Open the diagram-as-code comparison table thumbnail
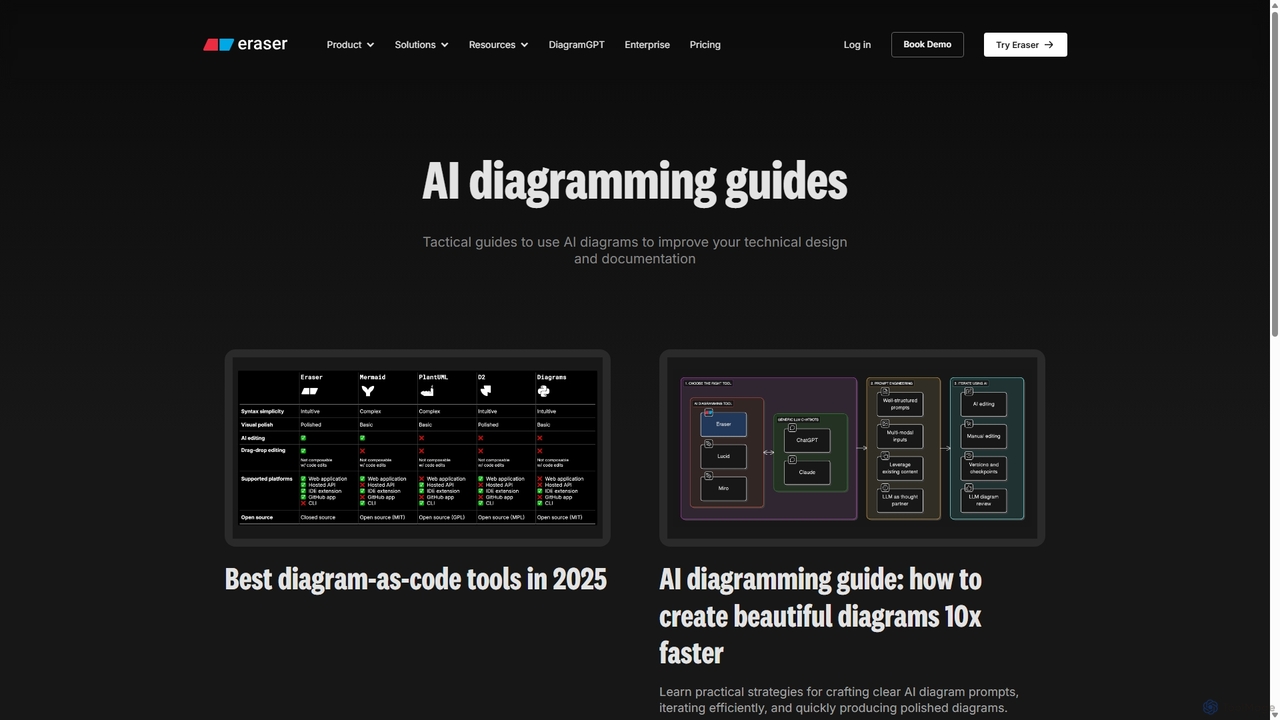Image resolution: width=1280 pixels, height=720 pixels. click(417, 448)
